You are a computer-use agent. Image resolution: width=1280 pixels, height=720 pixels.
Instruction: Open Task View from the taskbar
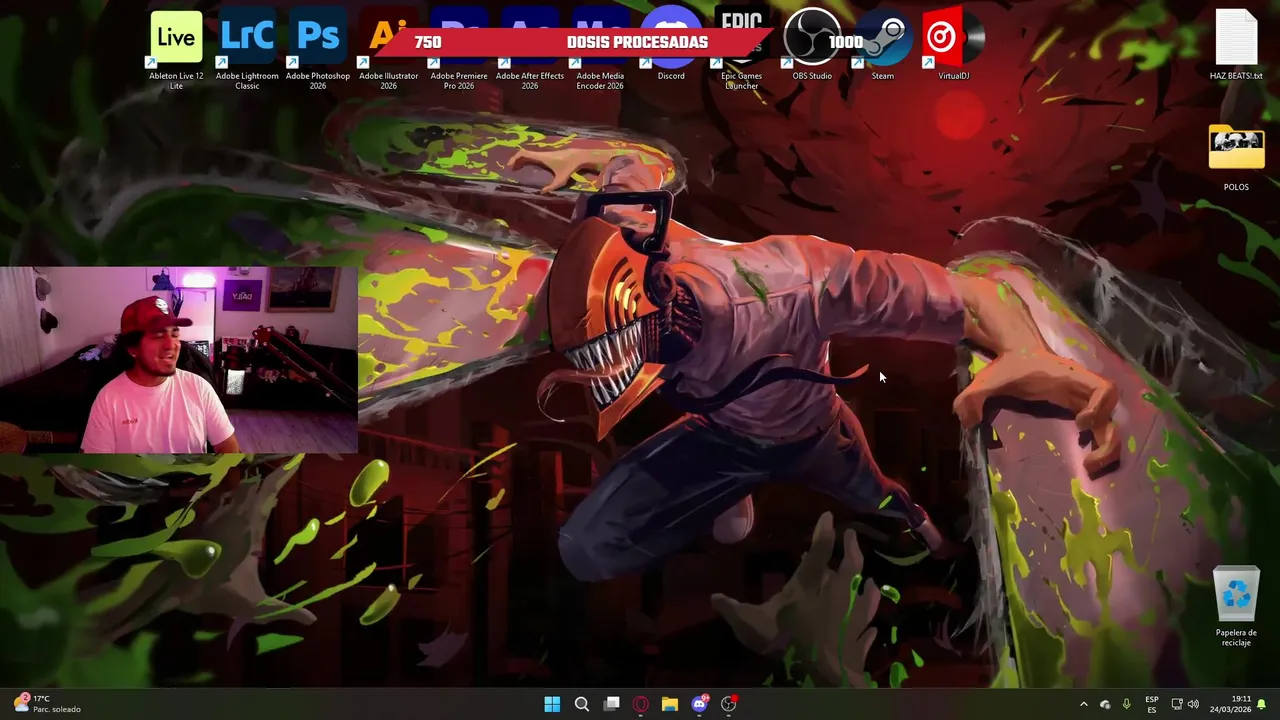click(x=611, y=704)
